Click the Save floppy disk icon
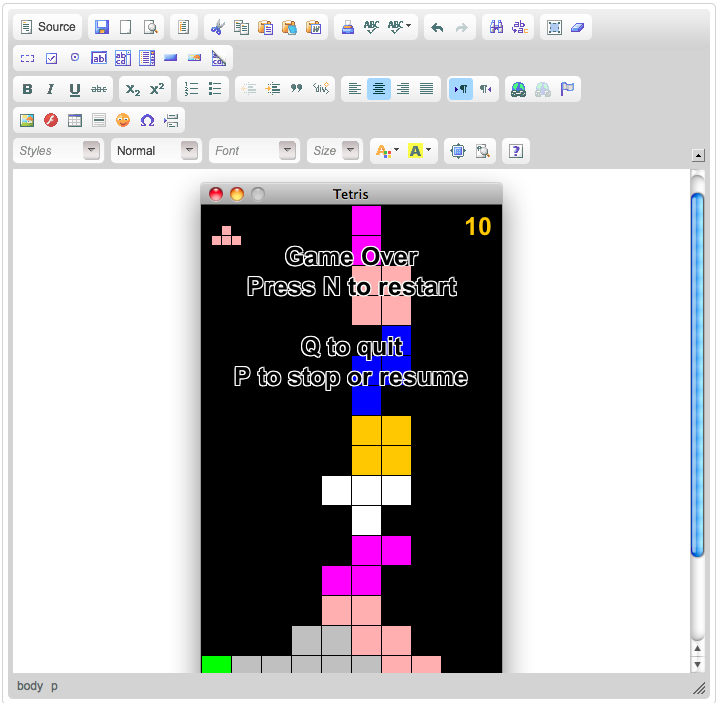 (102, 27)
